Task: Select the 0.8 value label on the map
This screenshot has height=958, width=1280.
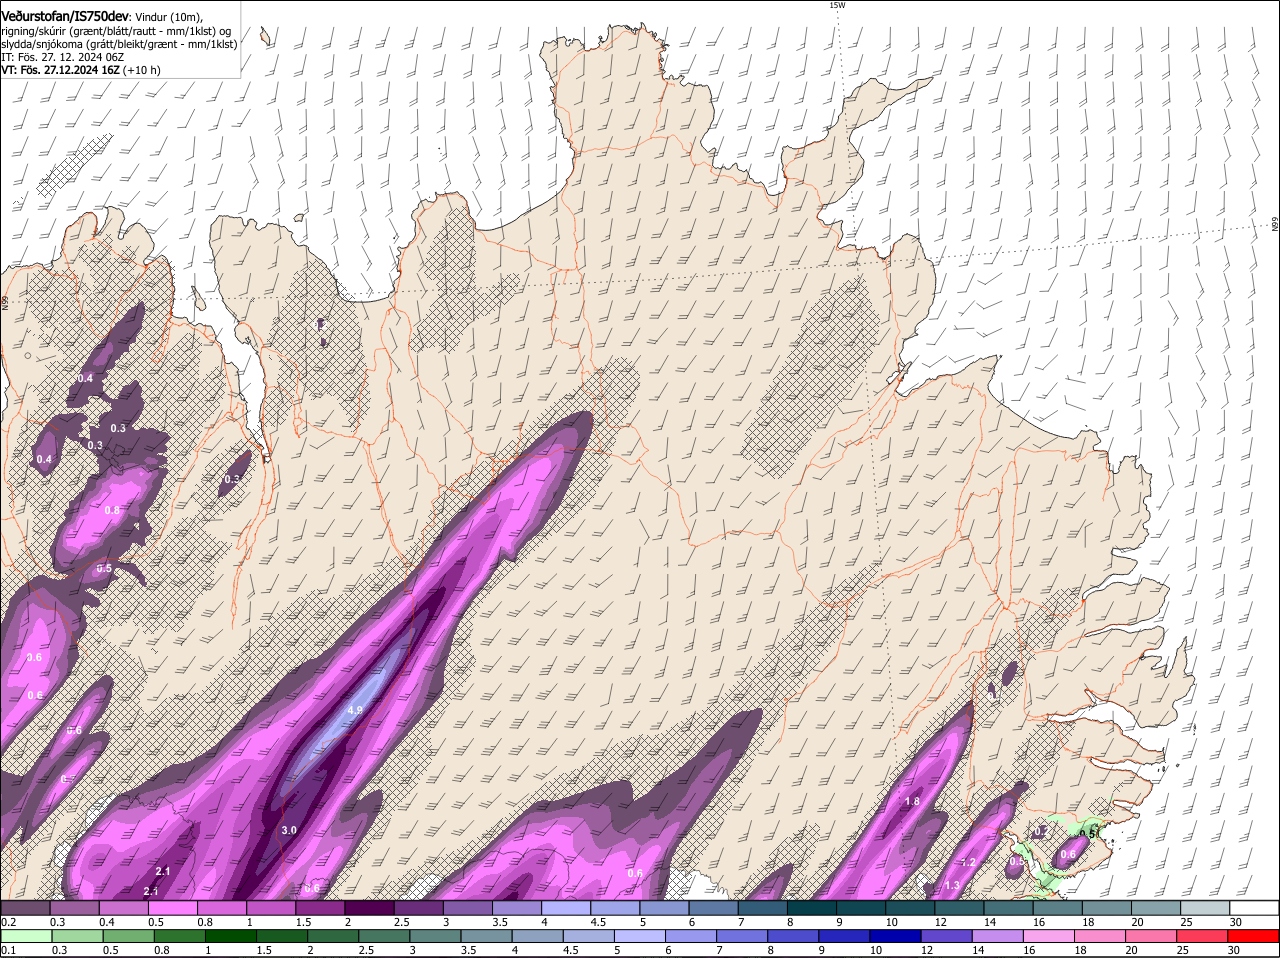Action: click(112, 510)
